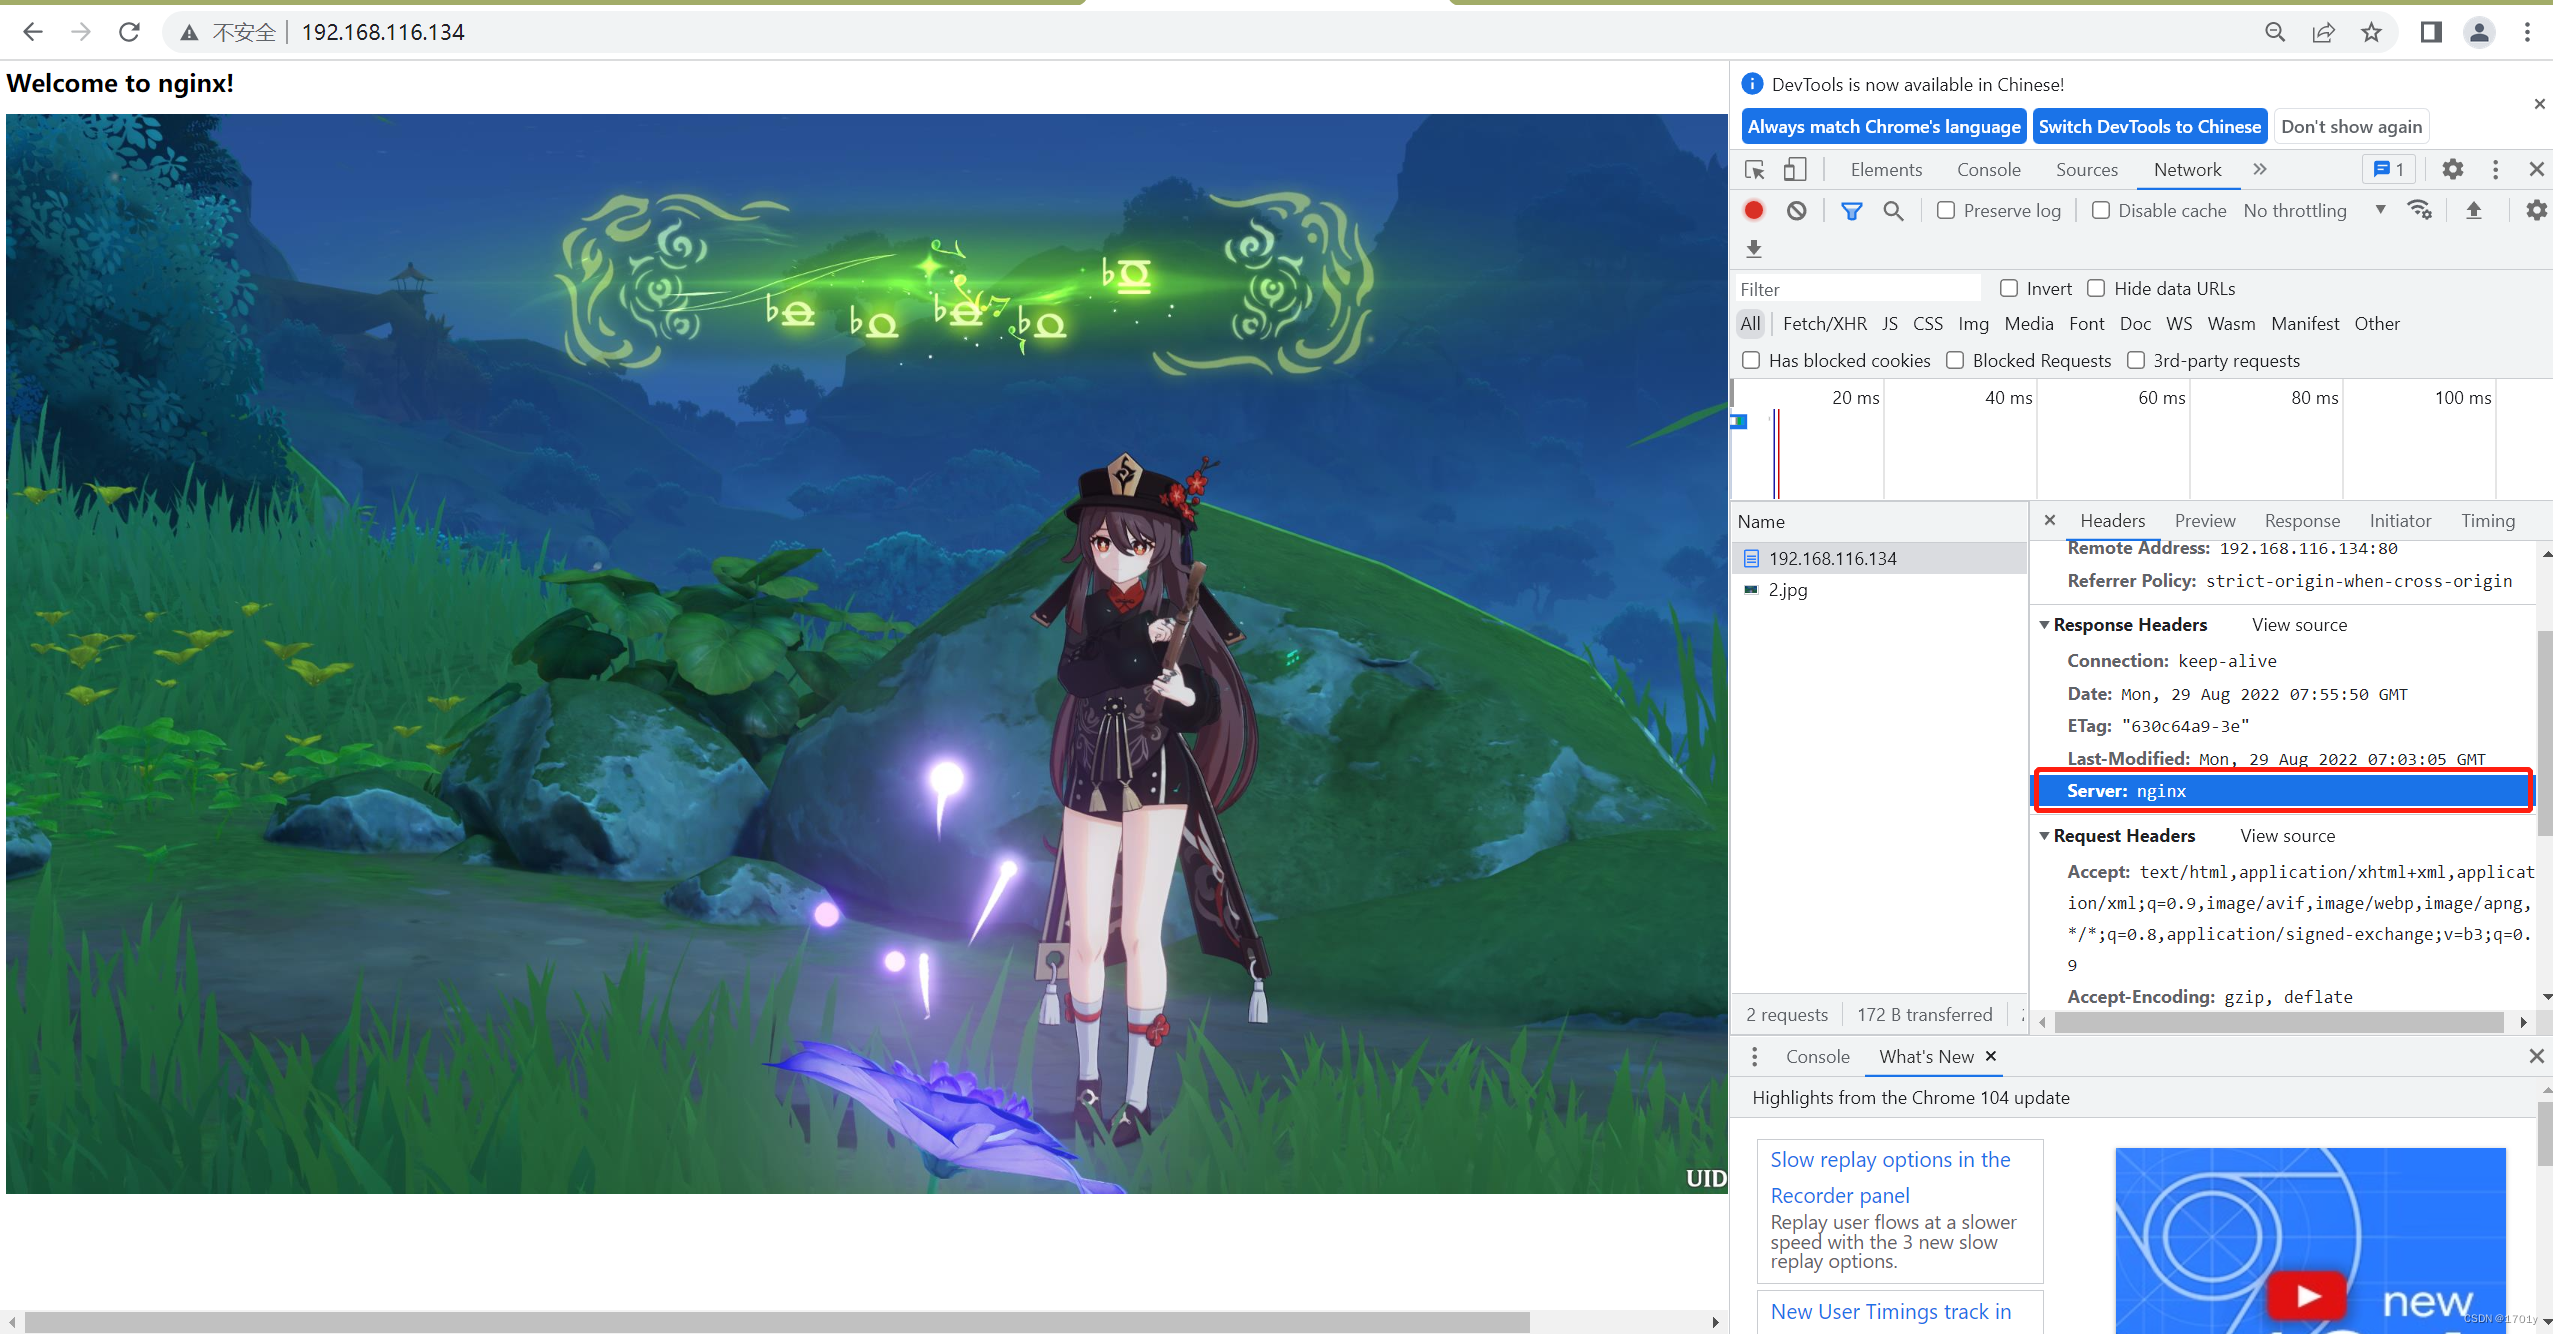The height and width of the screenshot is (1334, 2553).
Task: Open the Timing tab of request
Action: coord(2487,520)
